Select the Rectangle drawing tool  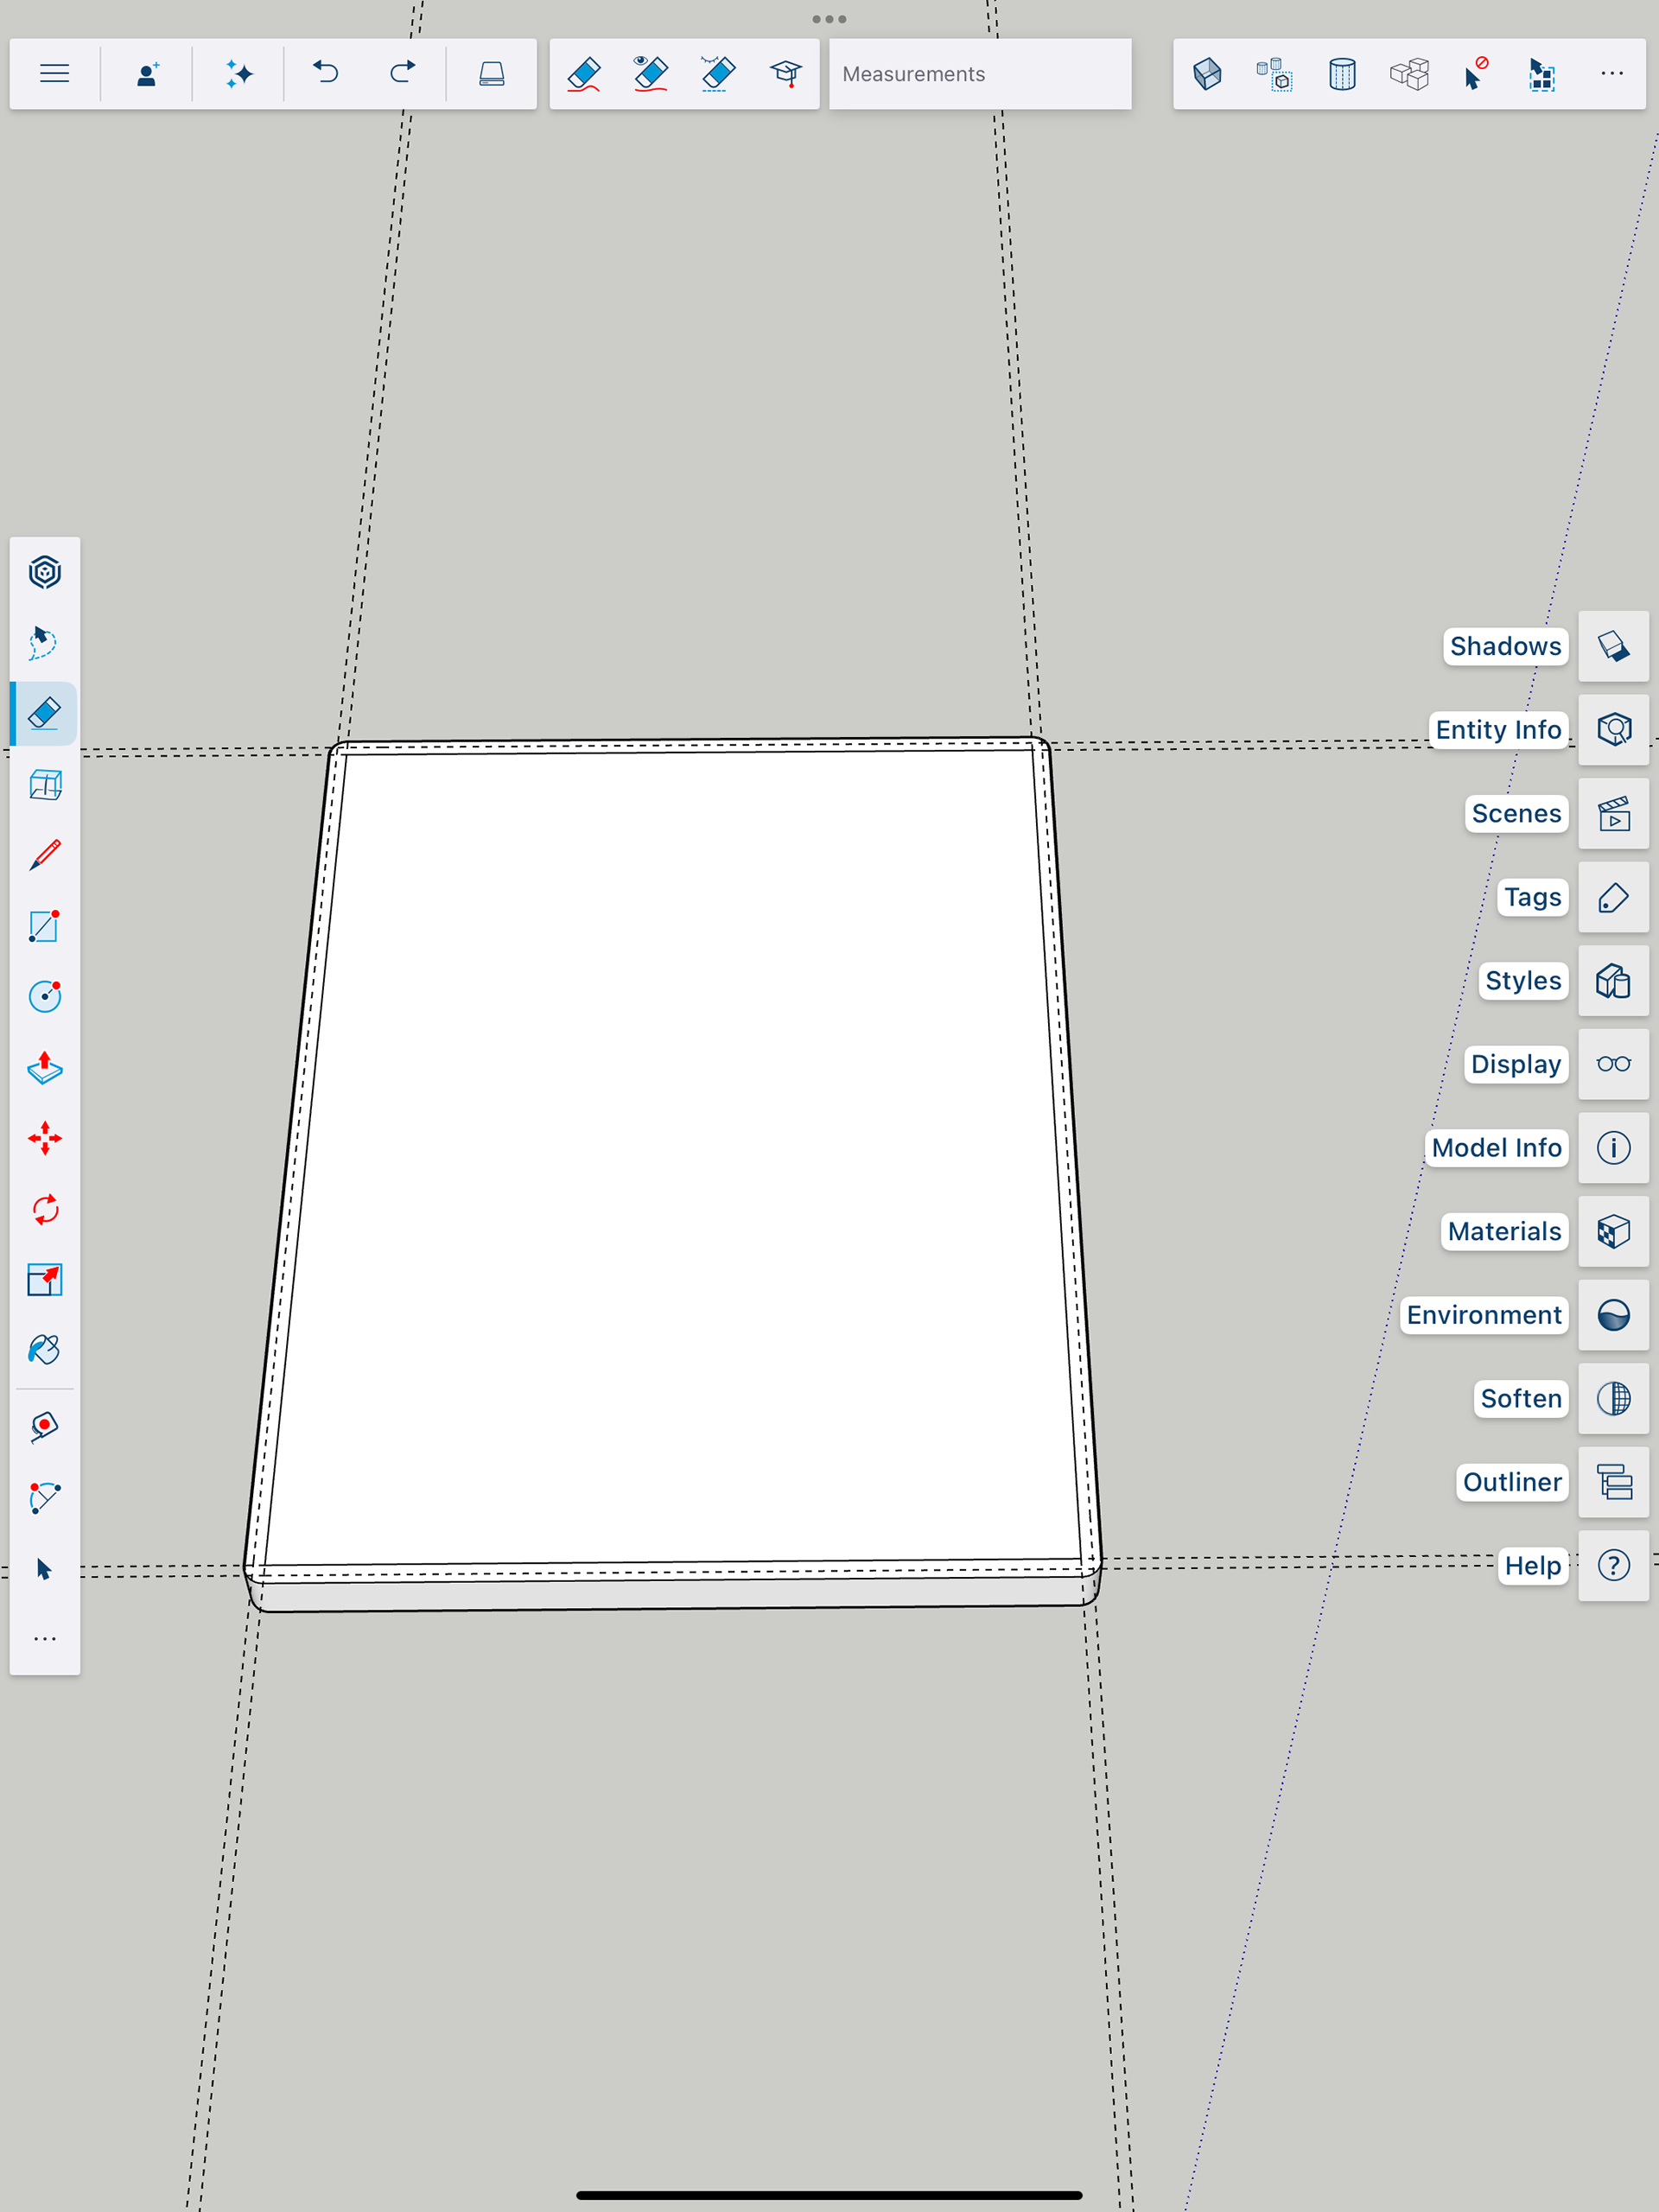[44, 926]
